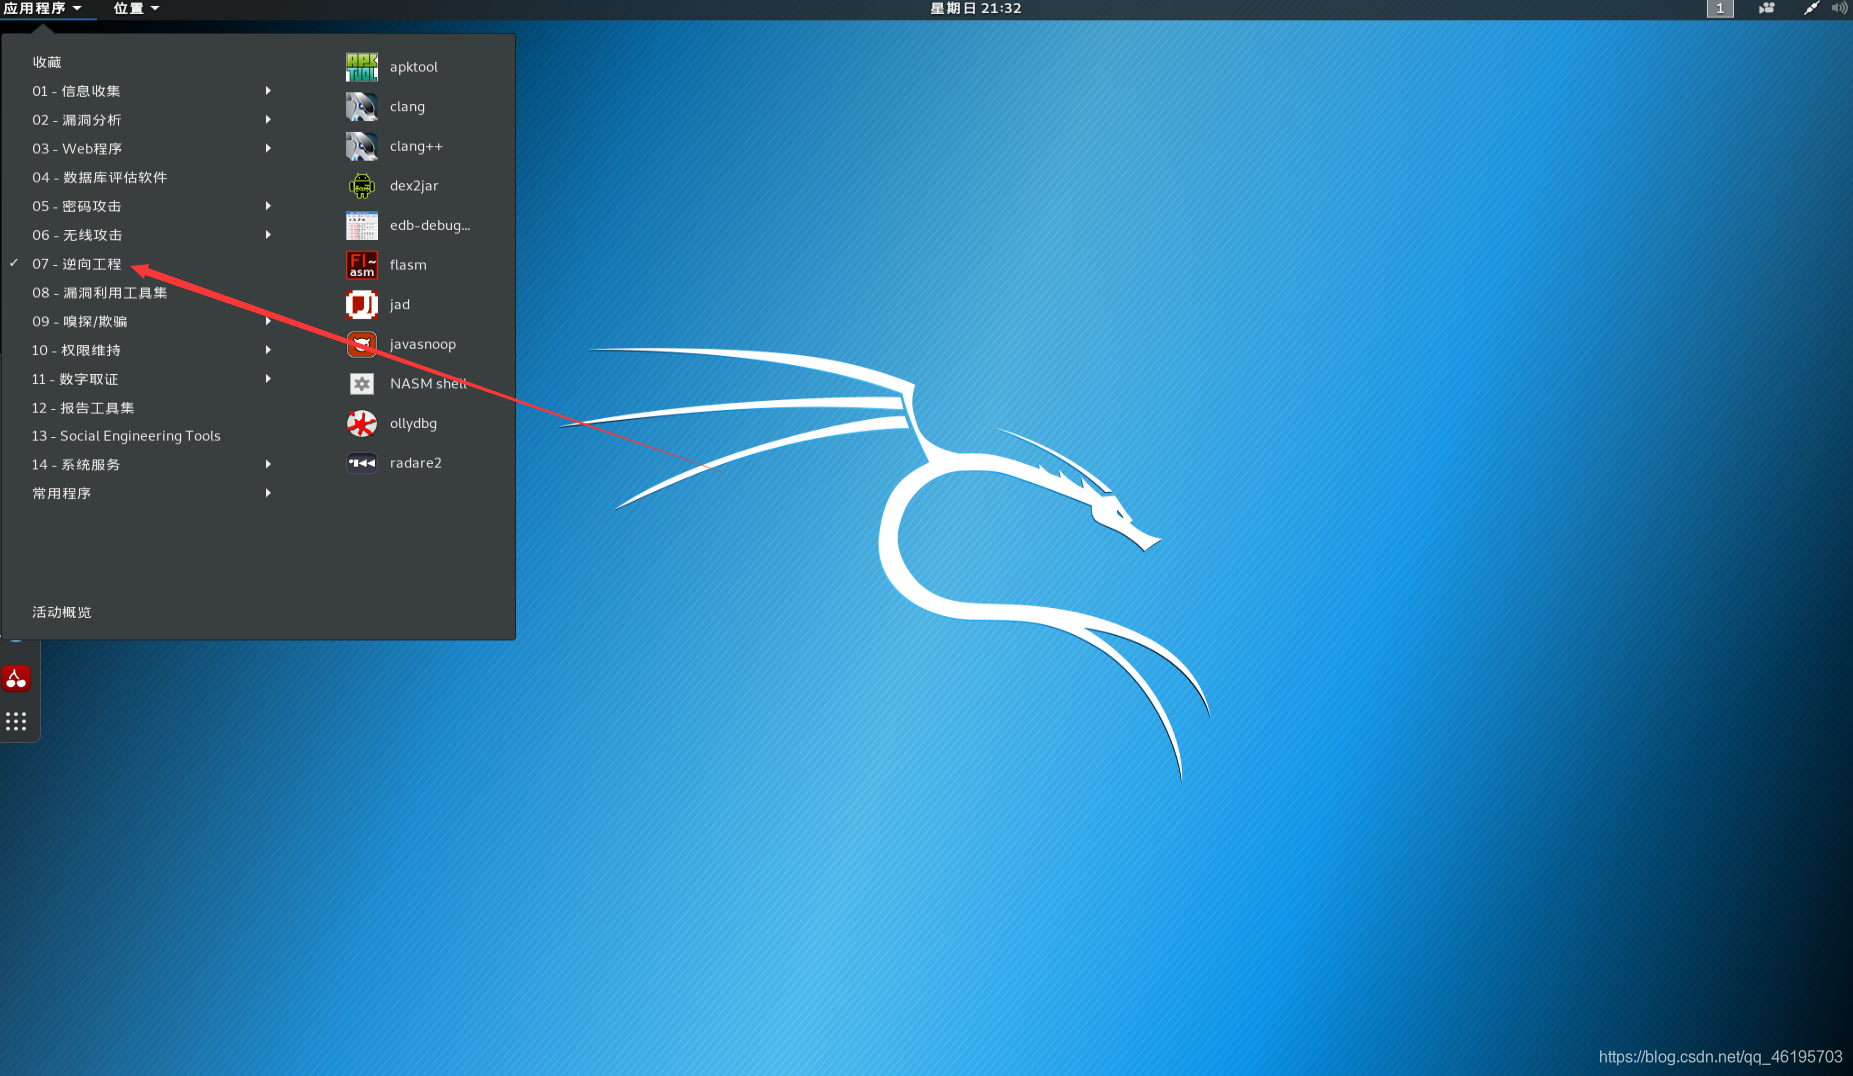Click the apktool text label
This screenshot has height=1076, width=1853.
[414, 67]
